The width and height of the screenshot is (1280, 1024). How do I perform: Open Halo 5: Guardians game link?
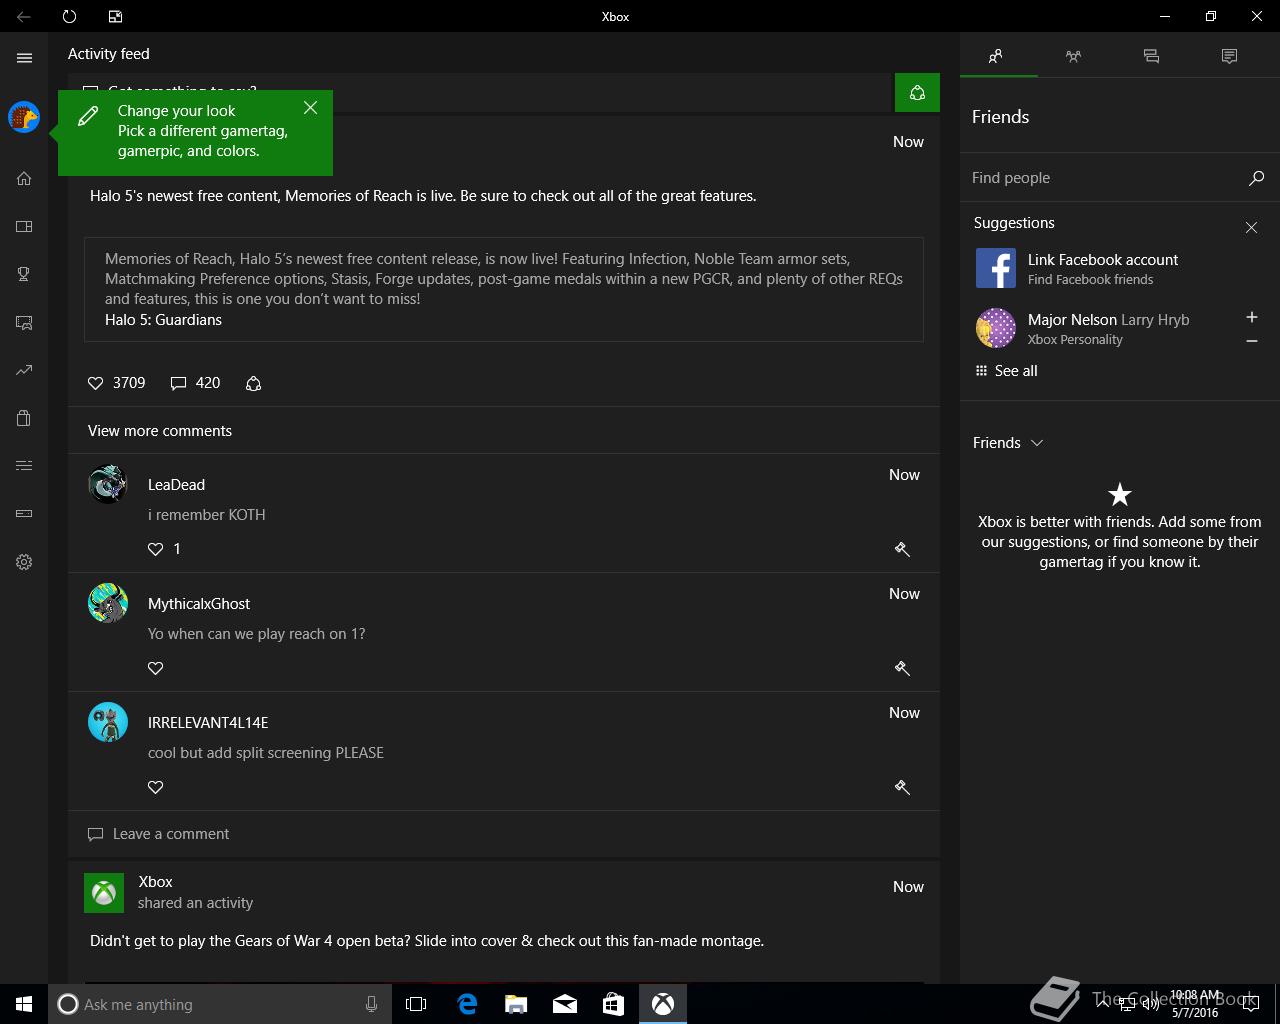pos(163,320)
